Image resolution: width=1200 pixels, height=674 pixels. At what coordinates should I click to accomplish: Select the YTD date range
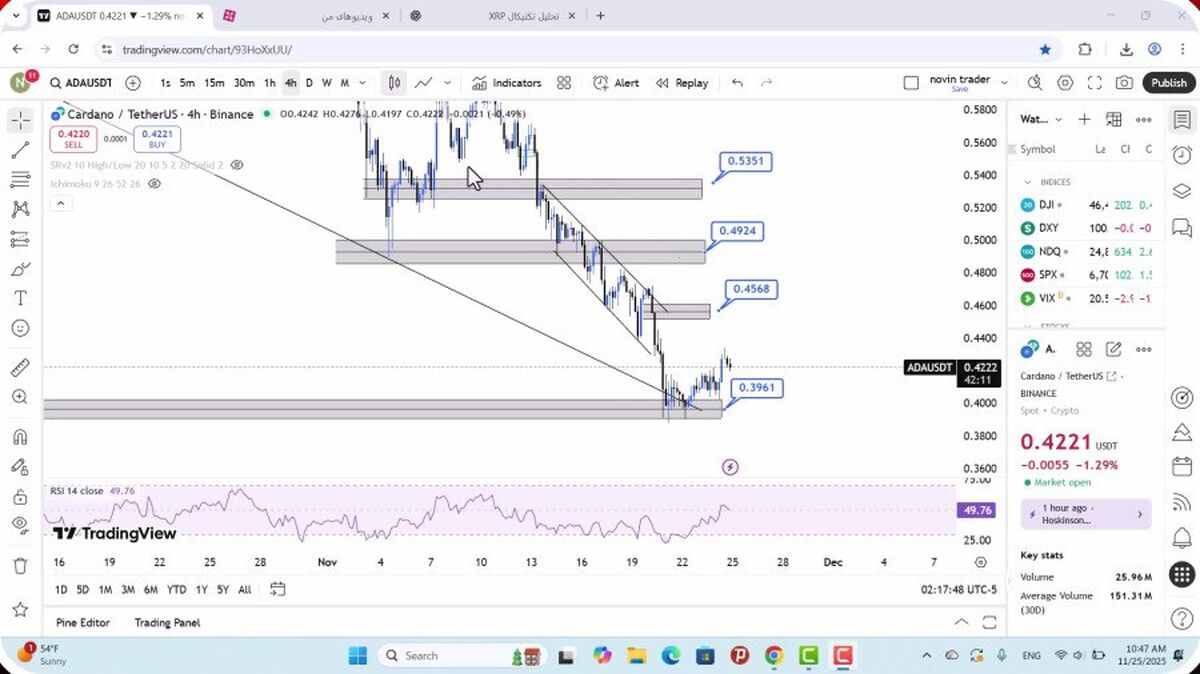tap(176, 590)
